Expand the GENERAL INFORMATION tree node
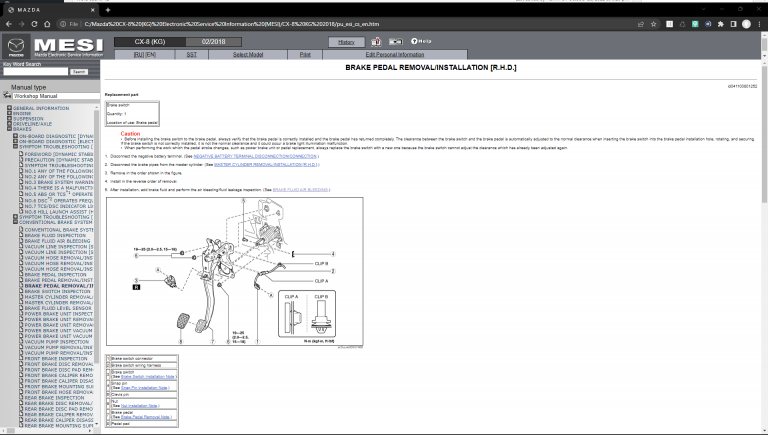 coord(9,108)
